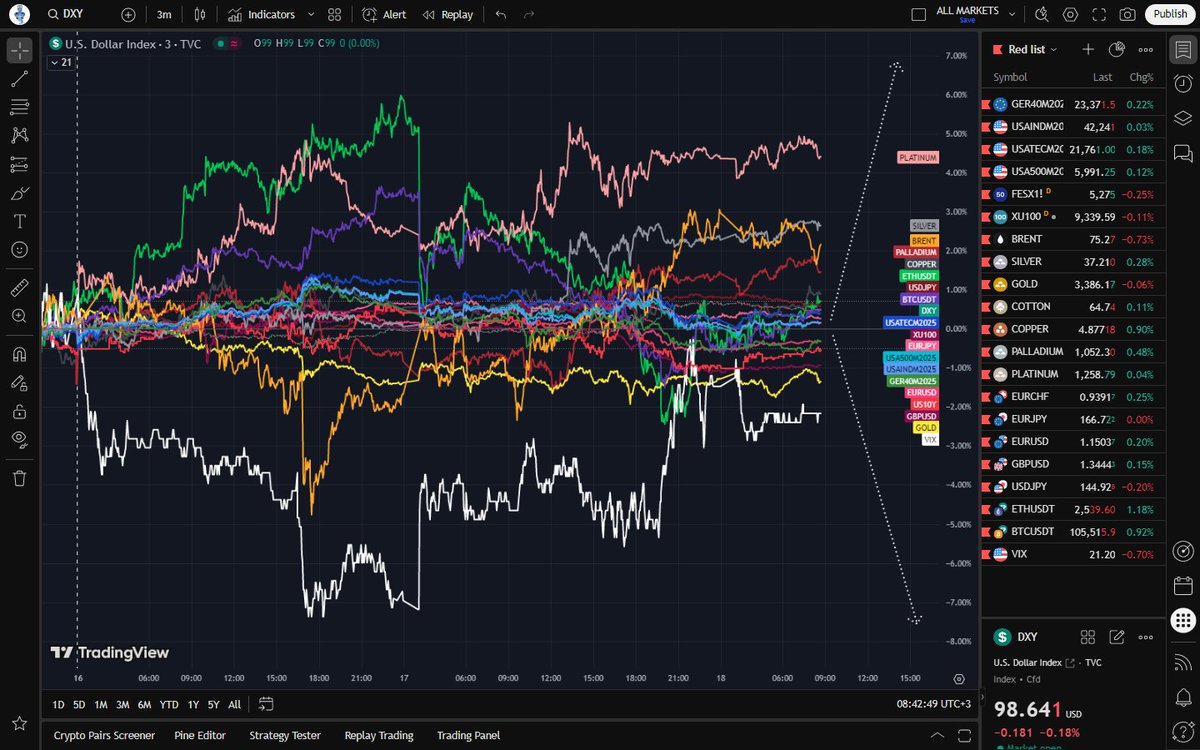This screenshot has width=1200, height=750.
Task: Toggle stay in drawing mode
Action: (19, 382)
